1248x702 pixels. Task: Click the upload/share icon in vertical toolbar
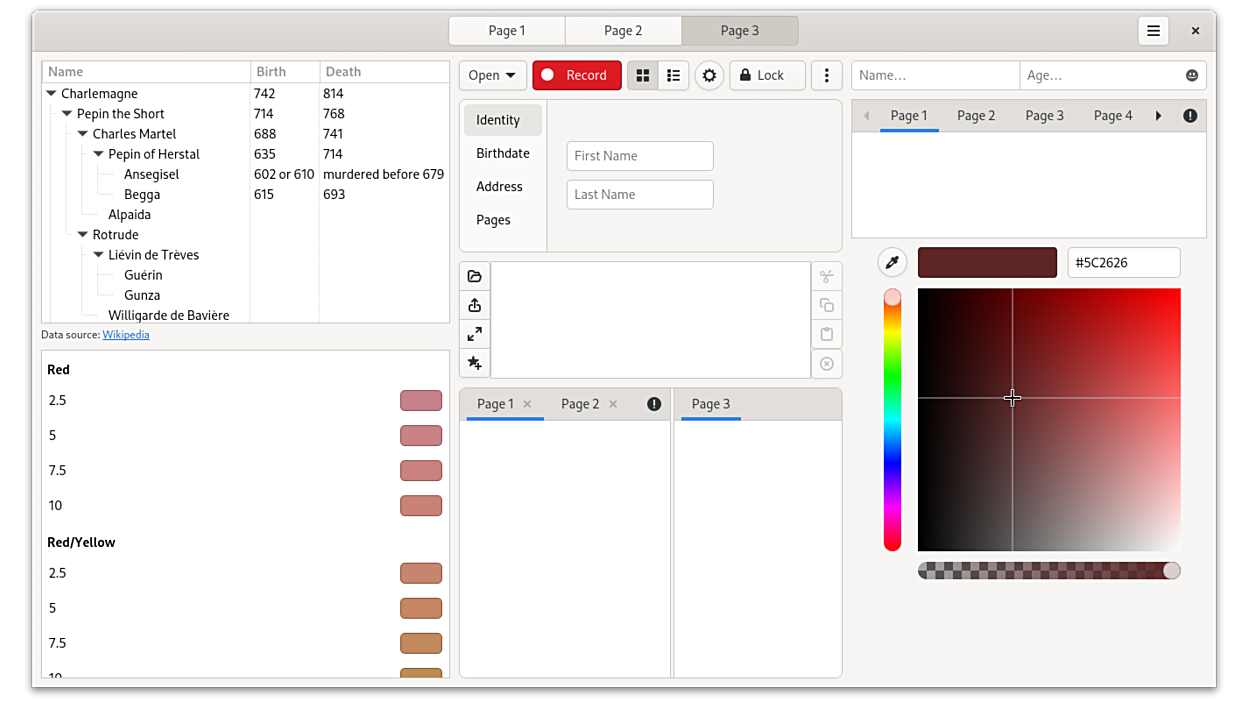coord(475,305)
